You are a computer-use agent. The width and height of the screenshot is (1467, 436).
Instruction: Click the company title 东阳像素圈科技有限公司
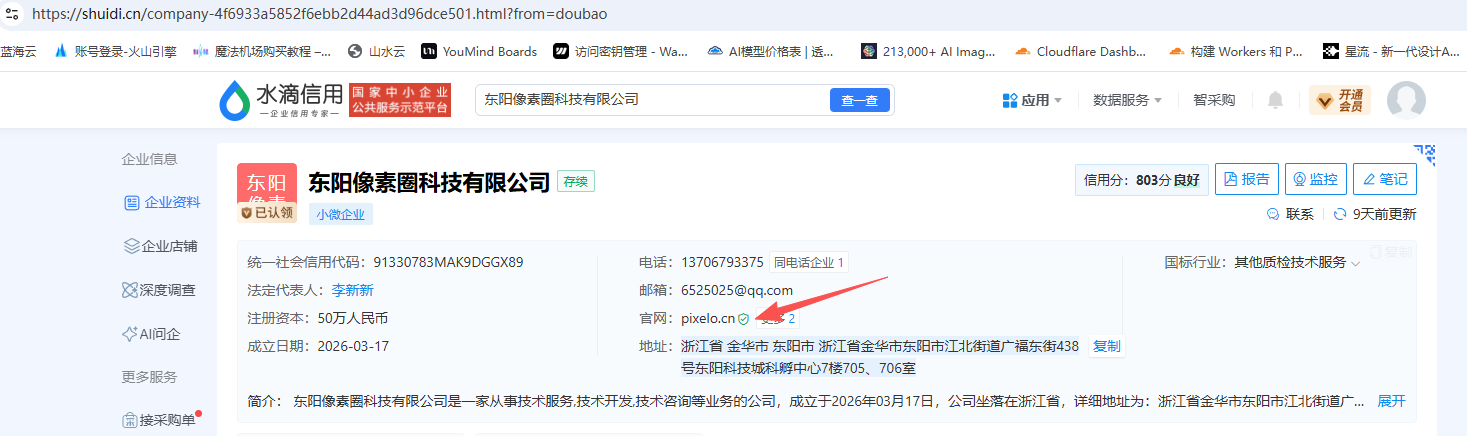point(430,182)
